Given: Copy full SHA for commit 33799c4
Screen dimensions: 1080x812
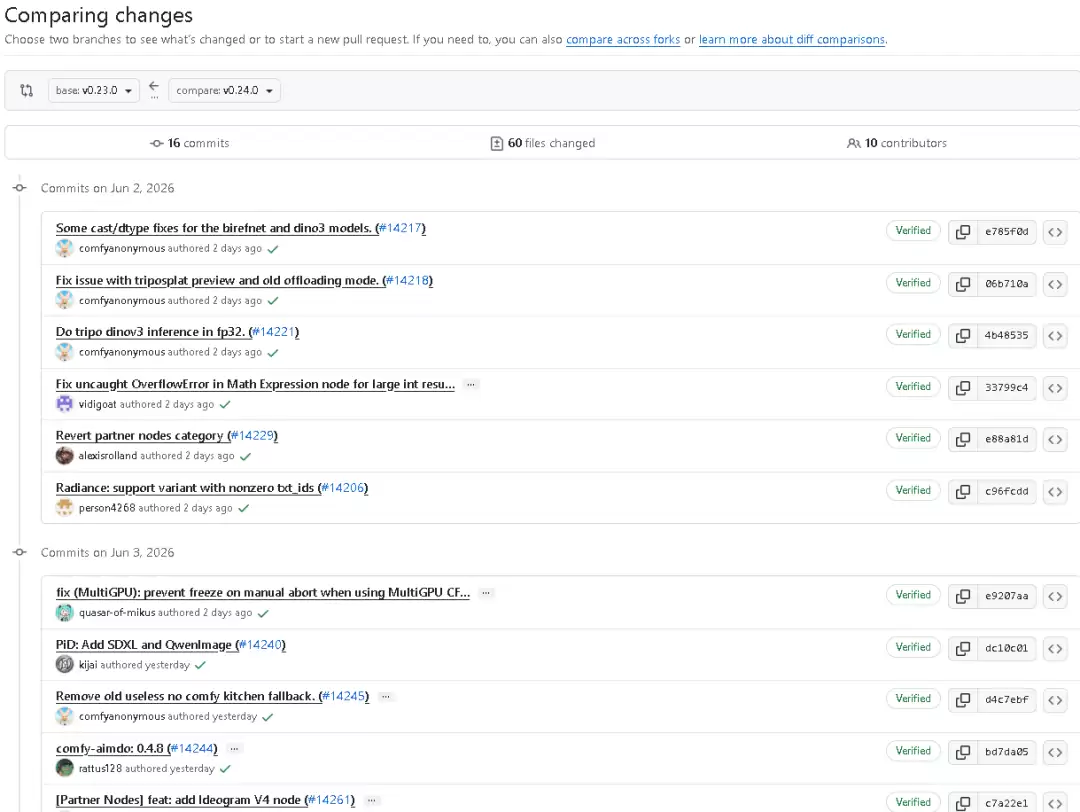Looking at the screenshot, I should click(963, 388).
